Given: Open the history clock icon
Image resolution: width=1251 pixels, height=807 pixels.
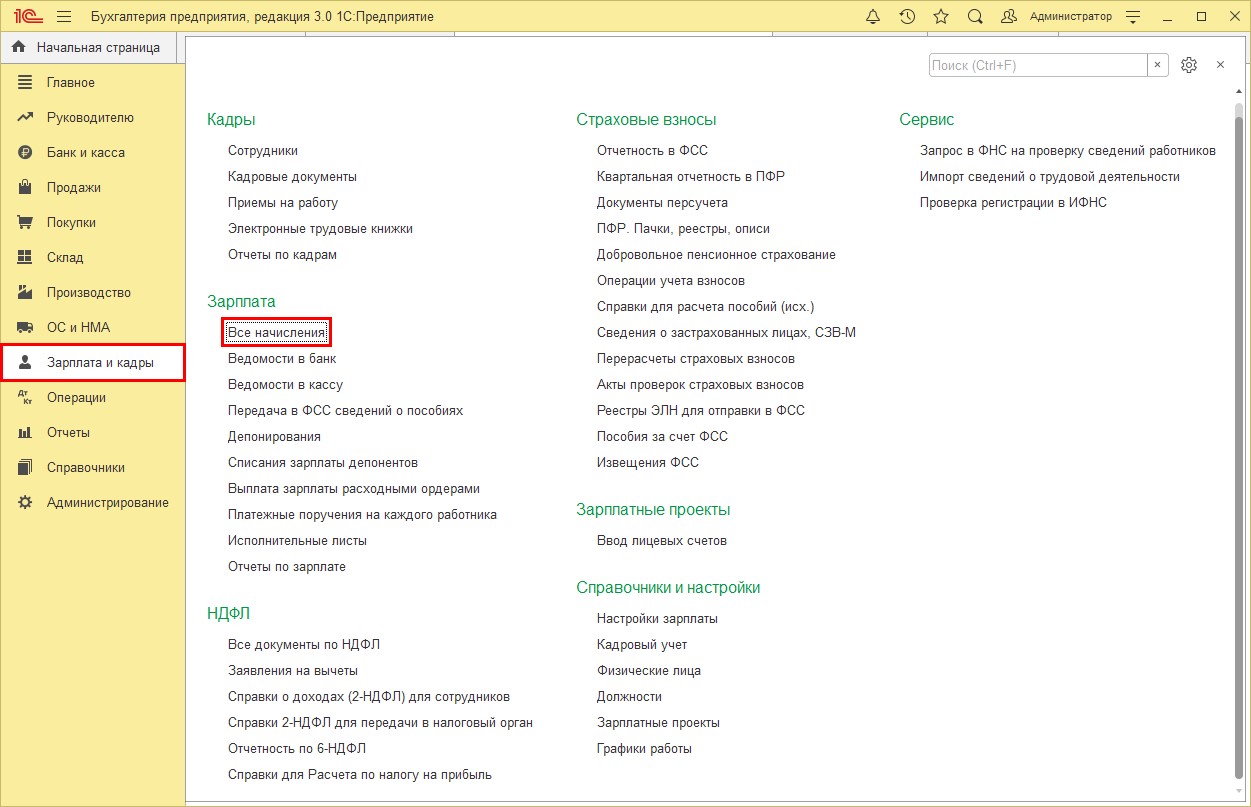Looking at the screenshot, I should (x=907, y=17).
